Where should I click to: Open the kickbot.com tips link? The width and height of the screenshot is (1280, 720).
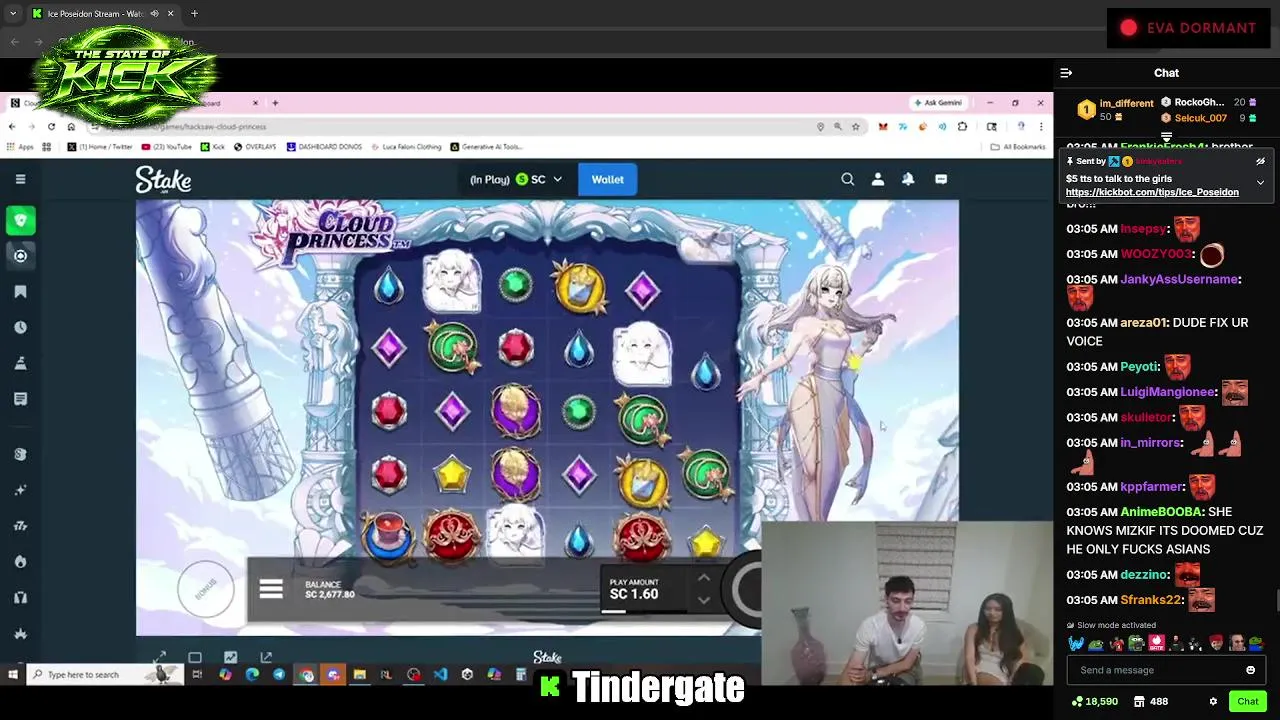(x=1152, y=192)
